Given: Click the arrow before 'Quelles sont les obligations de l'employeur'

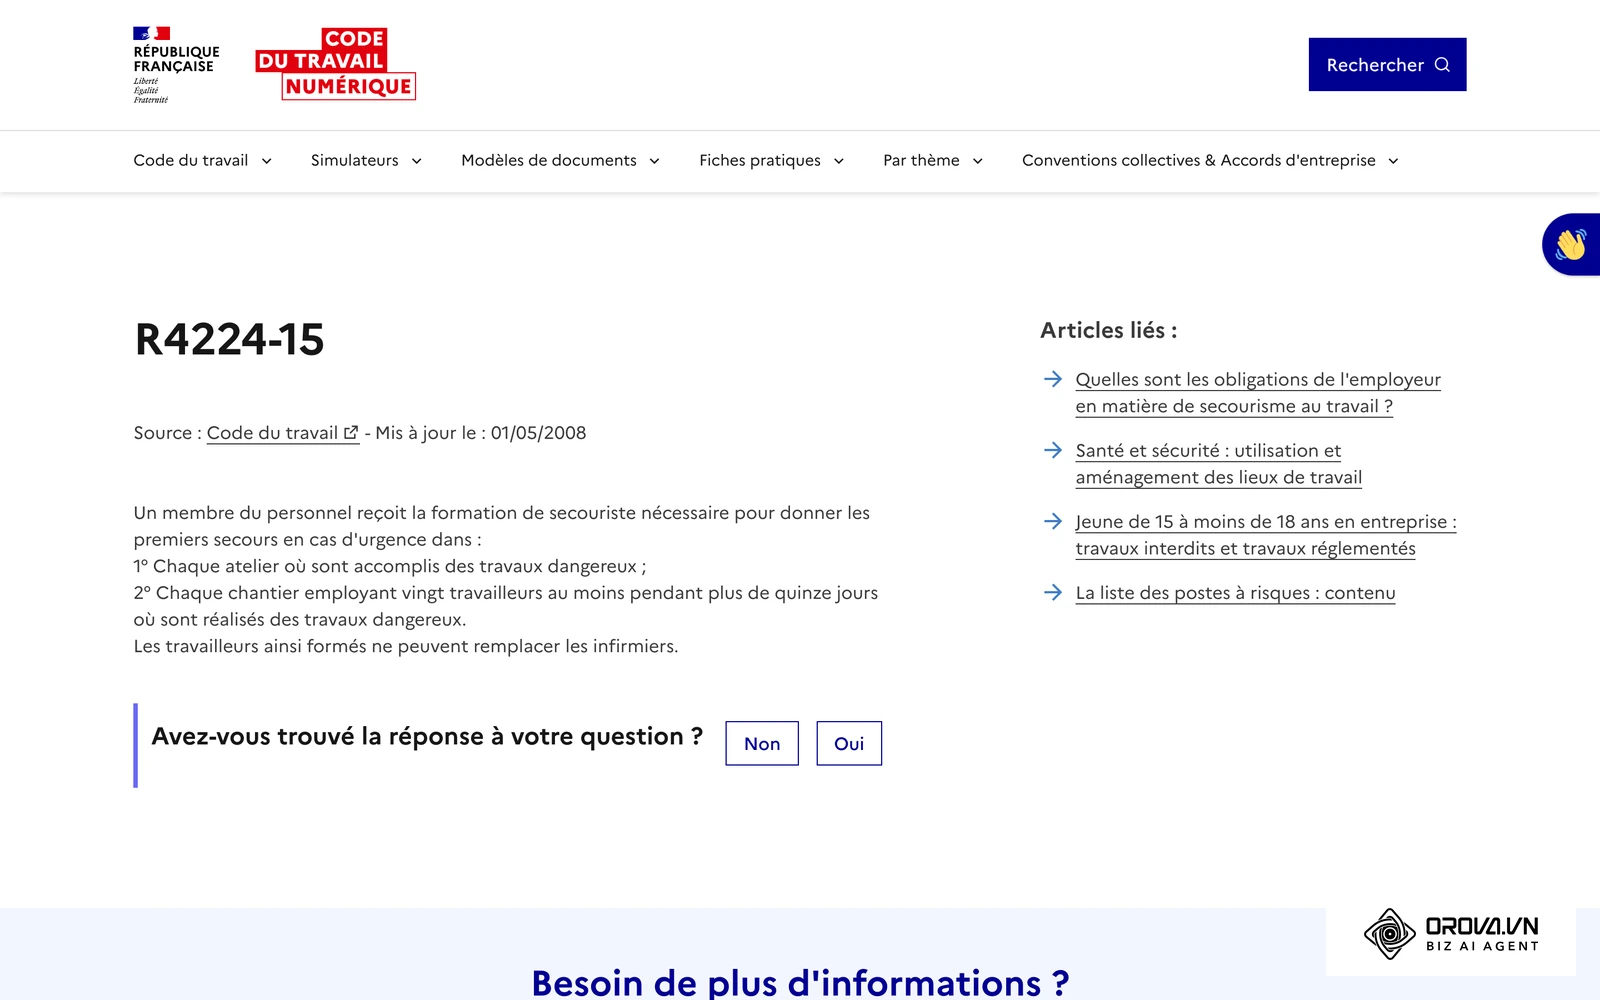Looking at the screenshot, I should pyautogui.click(x=1052, y=379).
